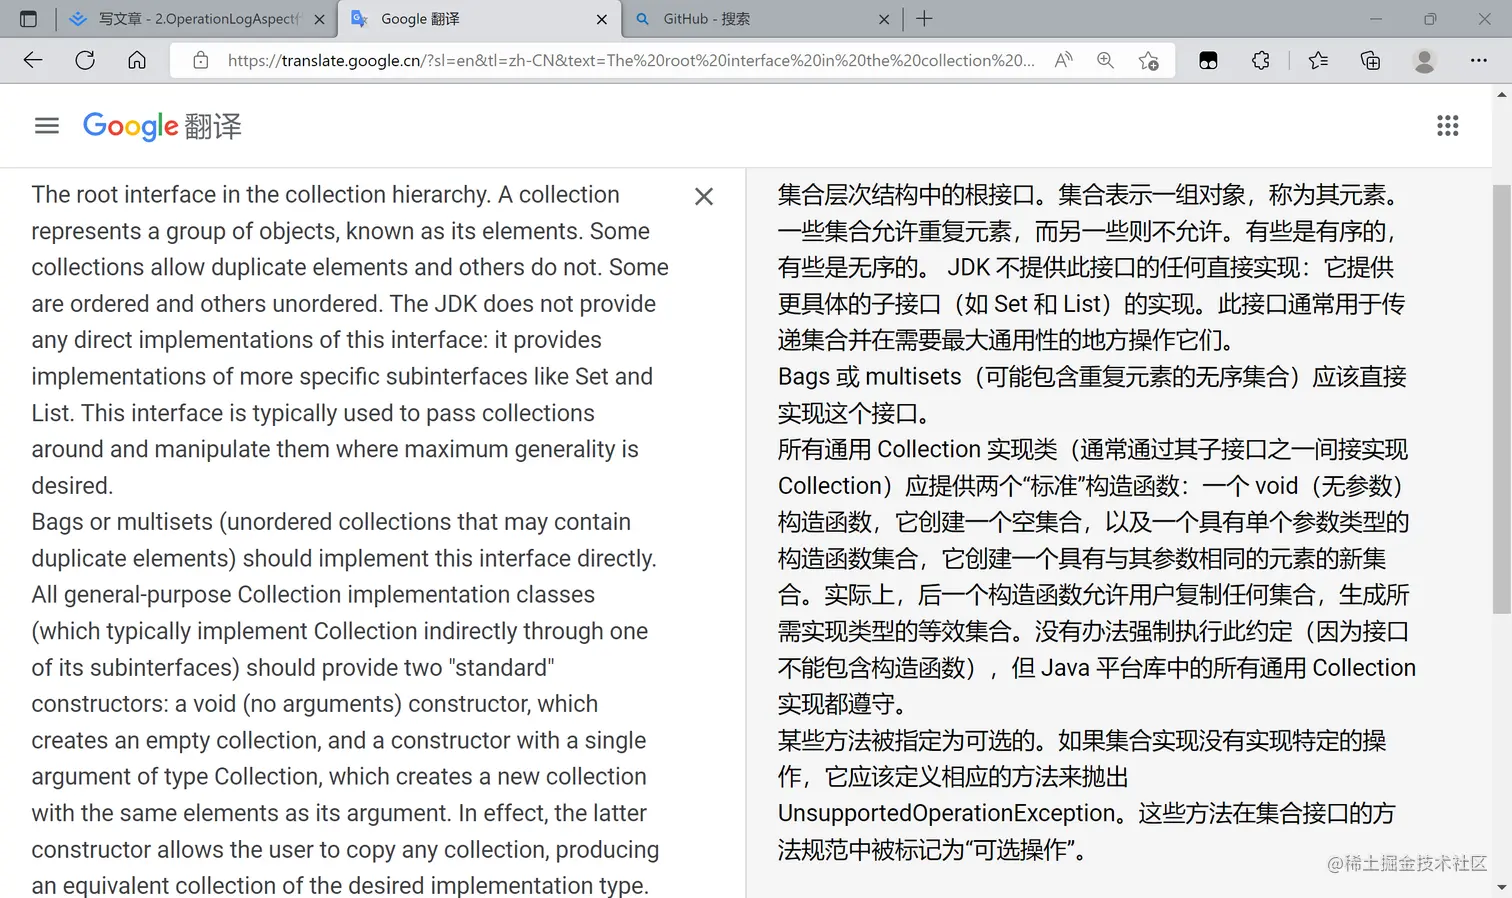Open the zoom control in address bar

(x=1105, y=60)
